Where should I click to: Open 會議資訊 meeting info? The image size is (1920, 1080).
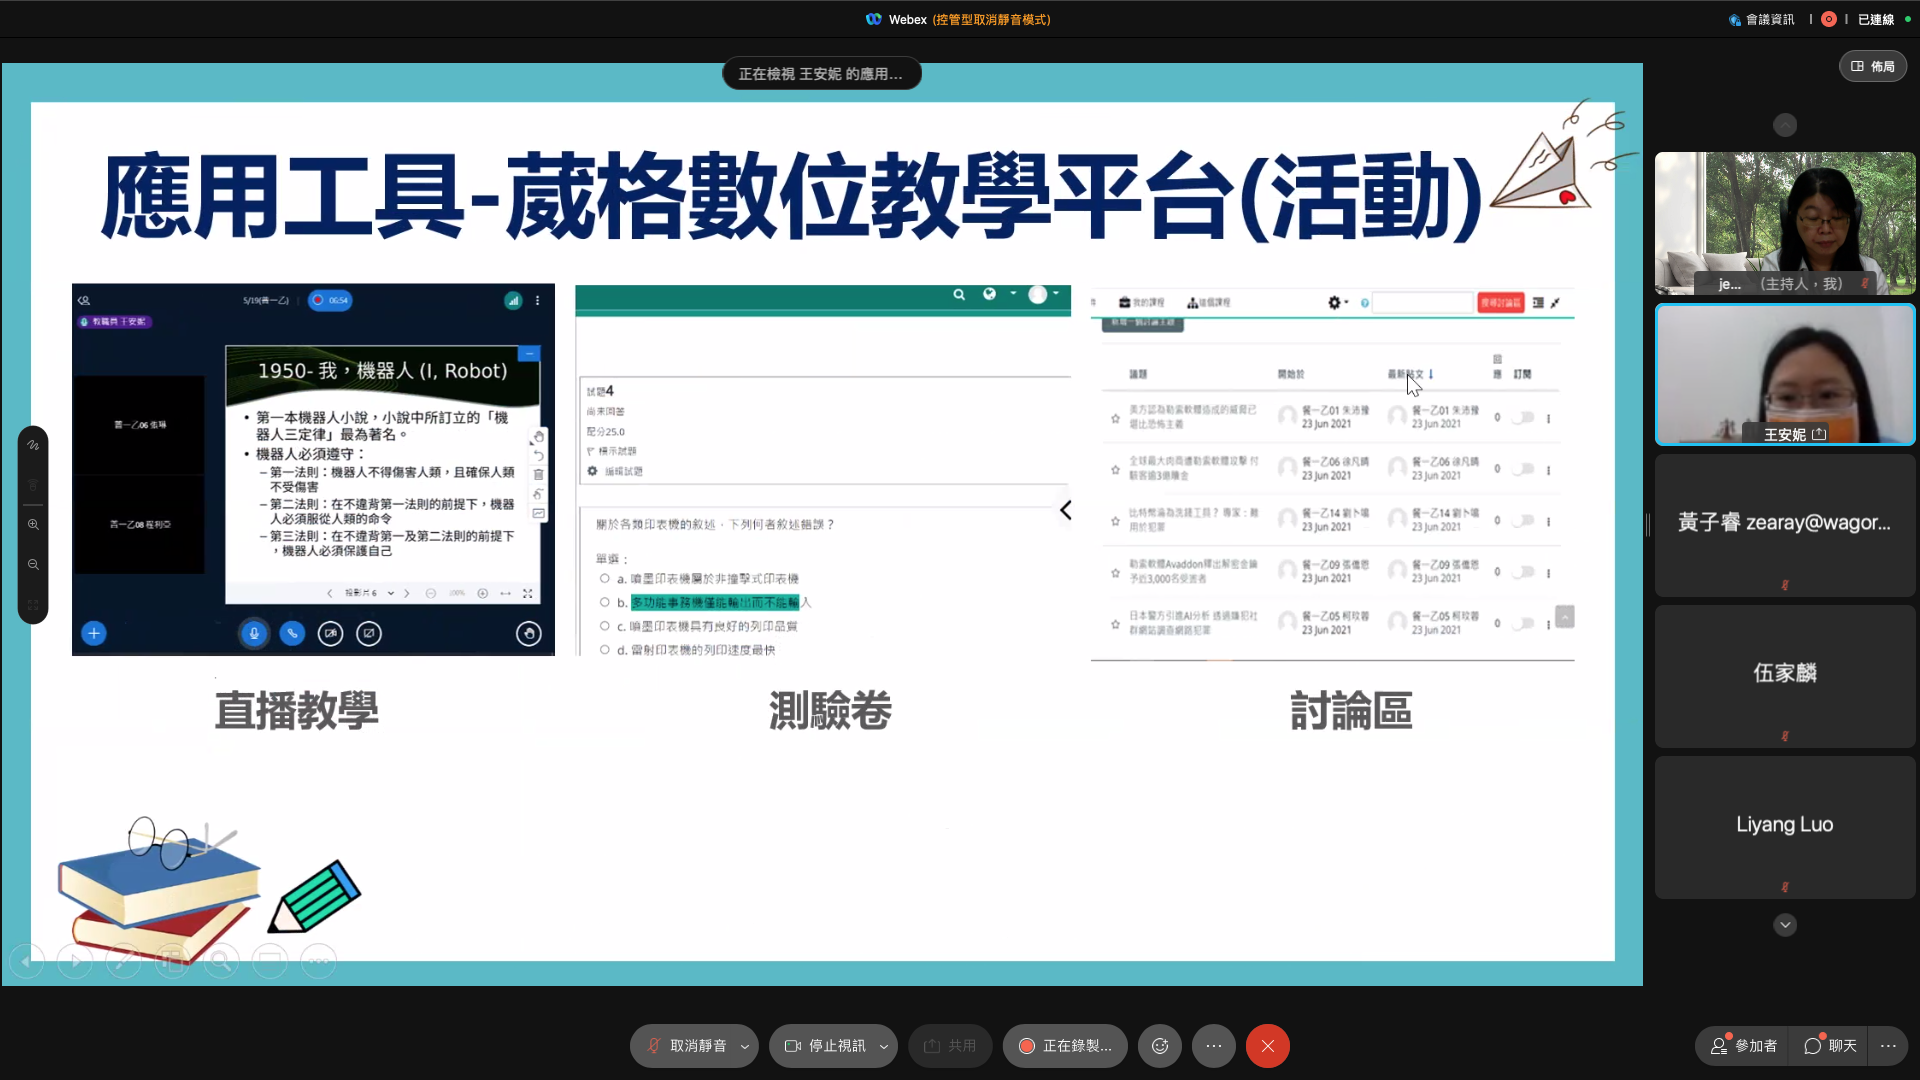coord(1762,19)
